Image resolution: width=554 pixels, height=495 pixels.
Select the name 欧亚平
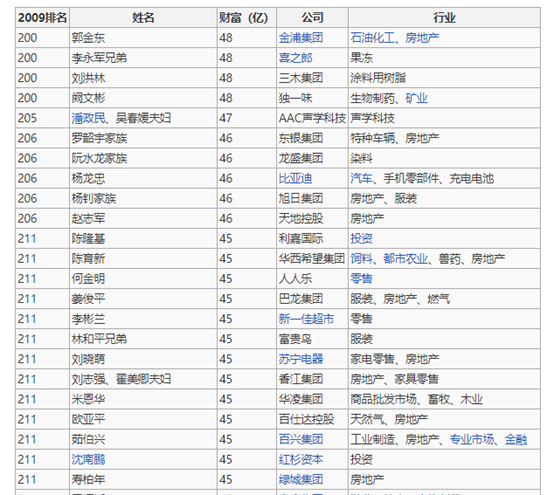[x=88, y=419]
